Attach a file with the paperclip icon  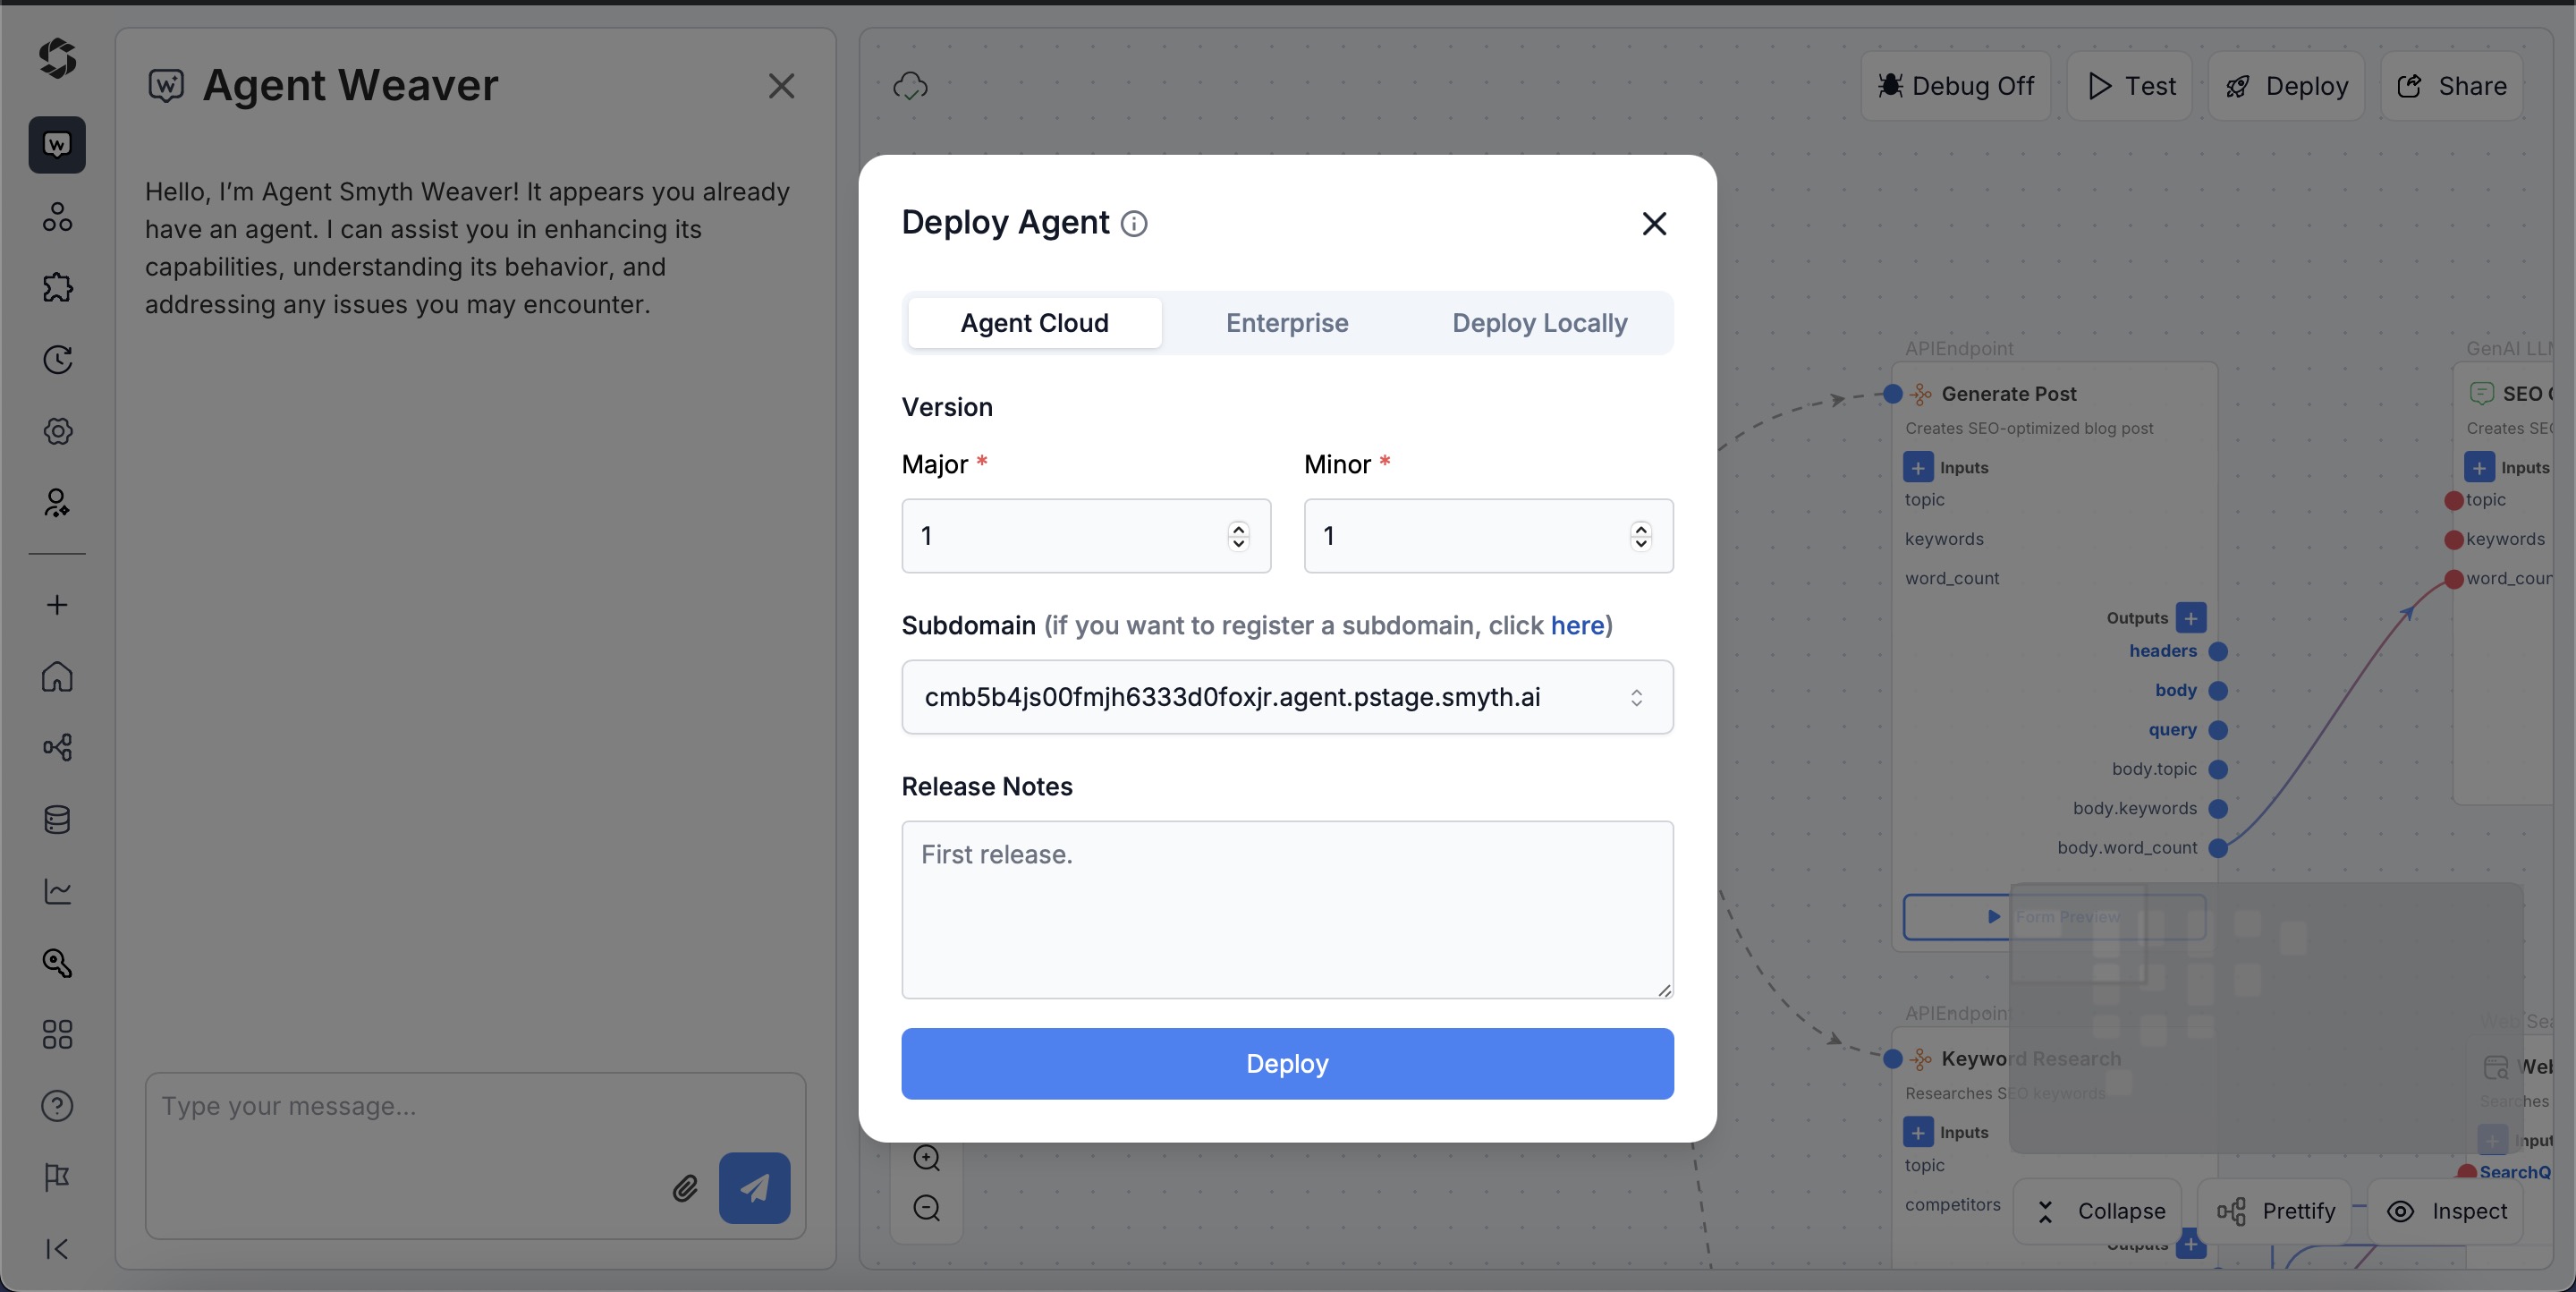coord(686,1189)
